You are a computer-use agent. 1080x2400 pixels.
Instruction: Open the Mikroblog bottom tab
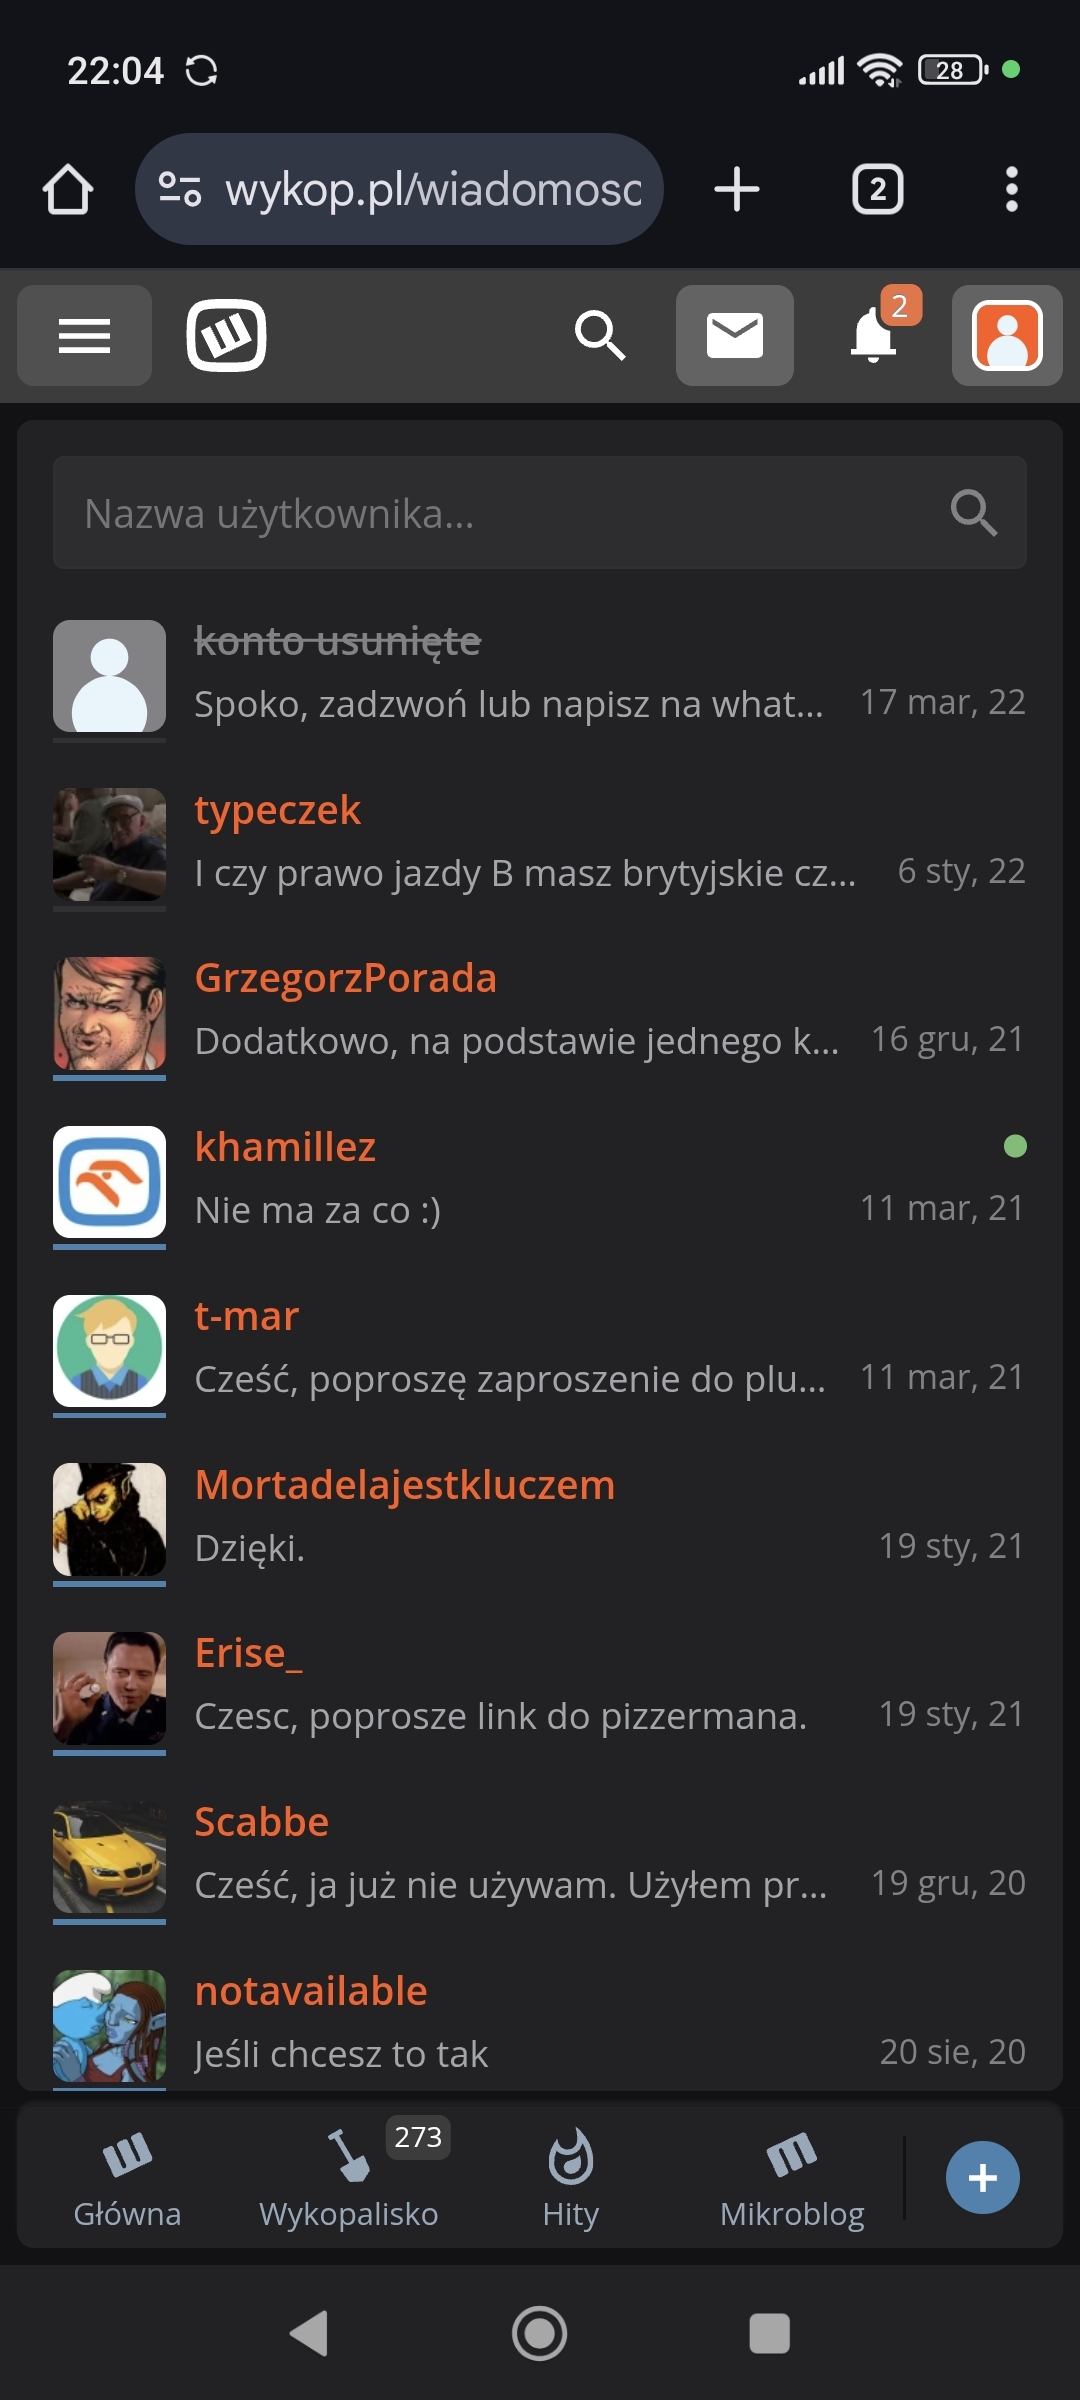[x=792, y=2179]
